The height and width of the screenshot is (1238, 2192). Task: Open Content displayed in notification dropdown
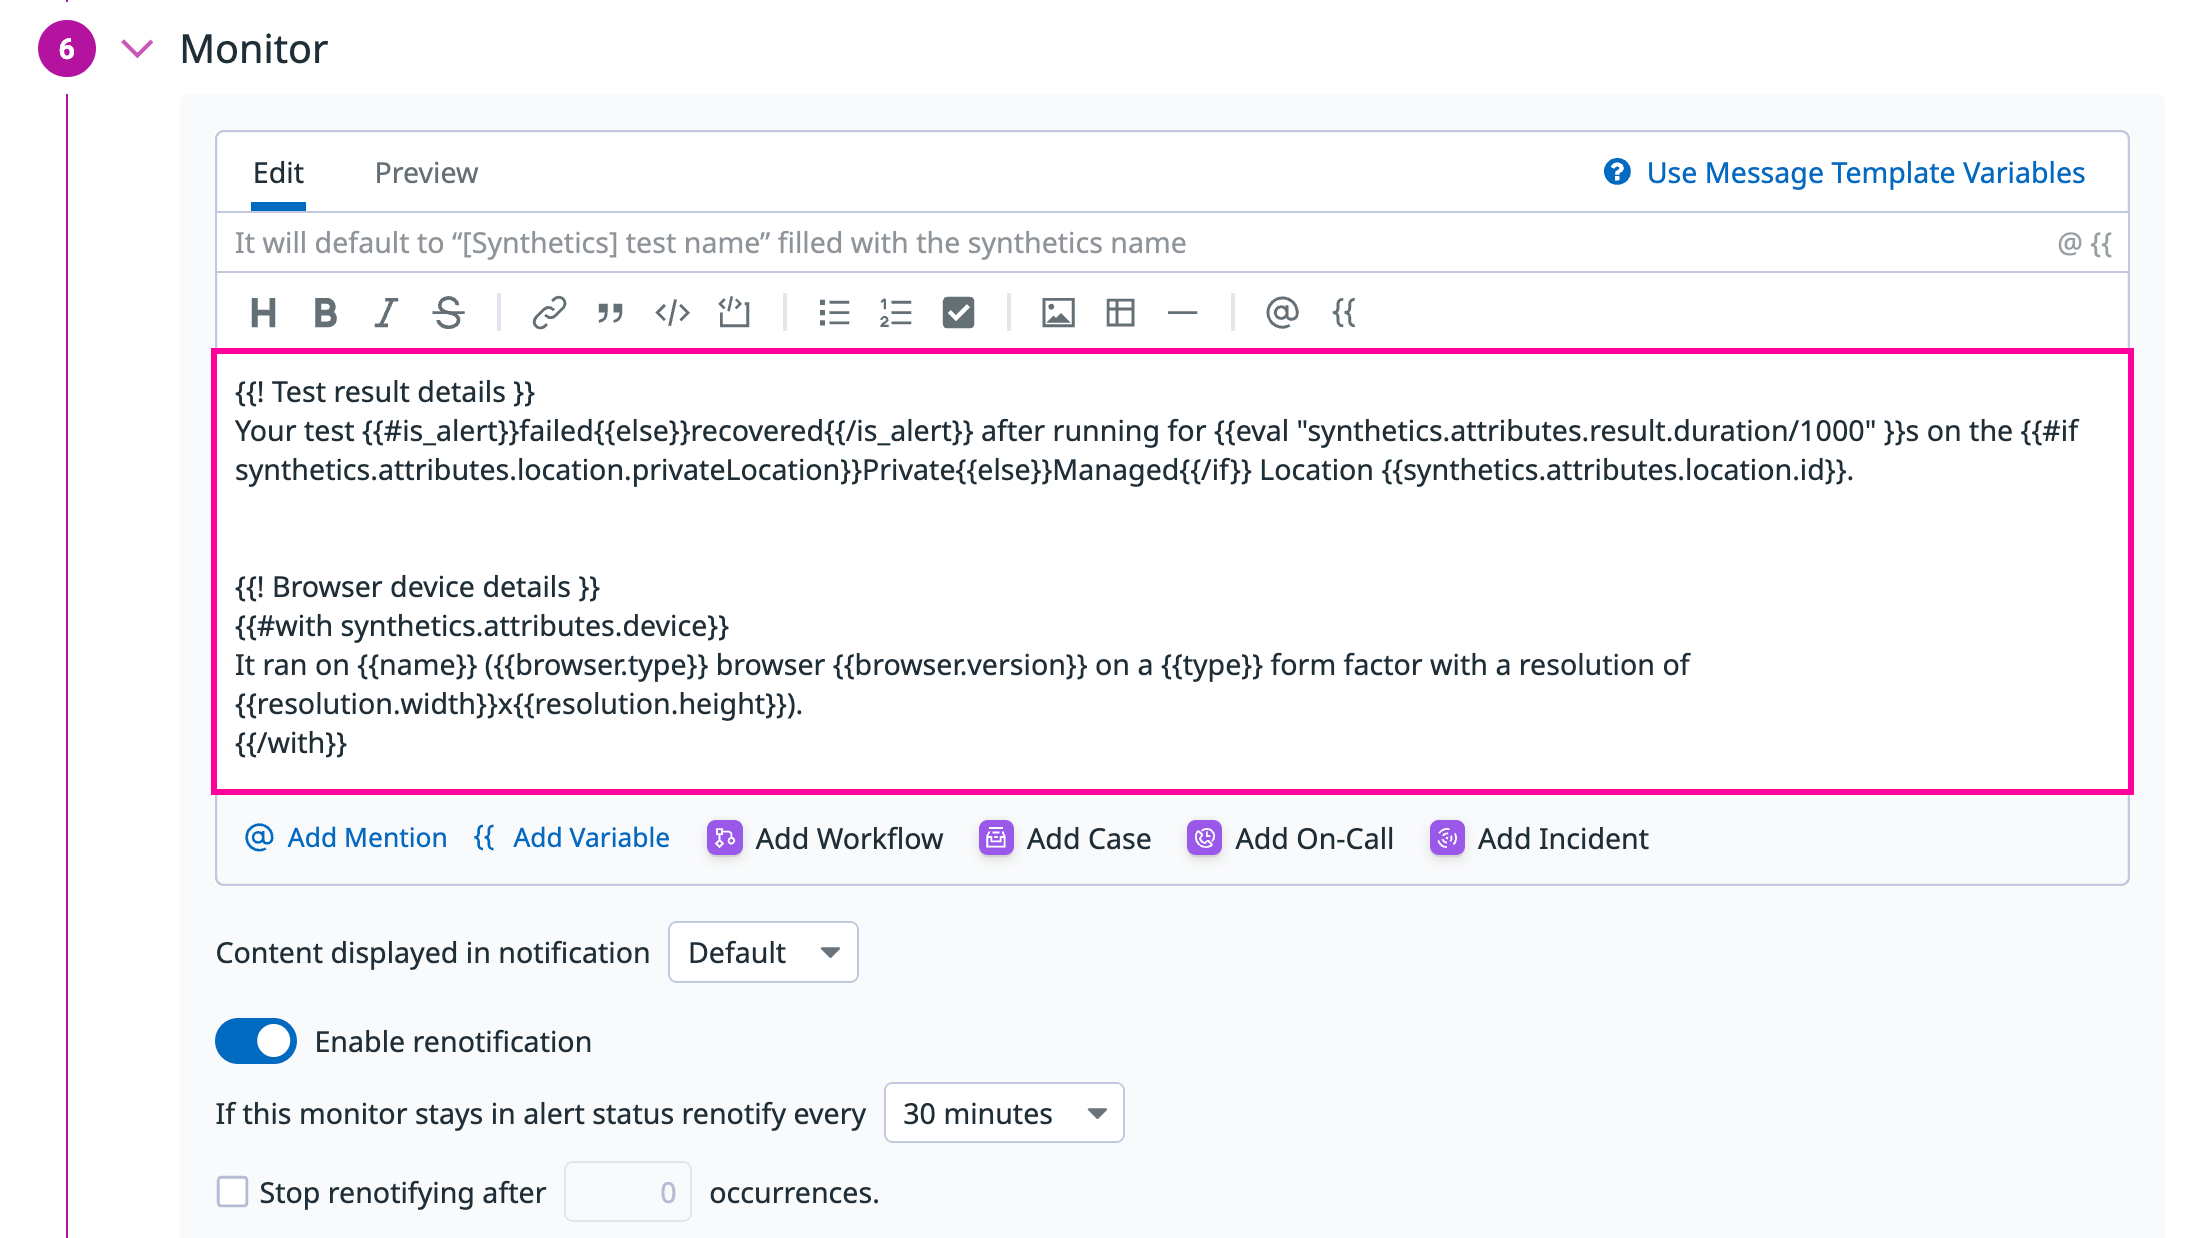pyautogui.click(x=763, y=952)
